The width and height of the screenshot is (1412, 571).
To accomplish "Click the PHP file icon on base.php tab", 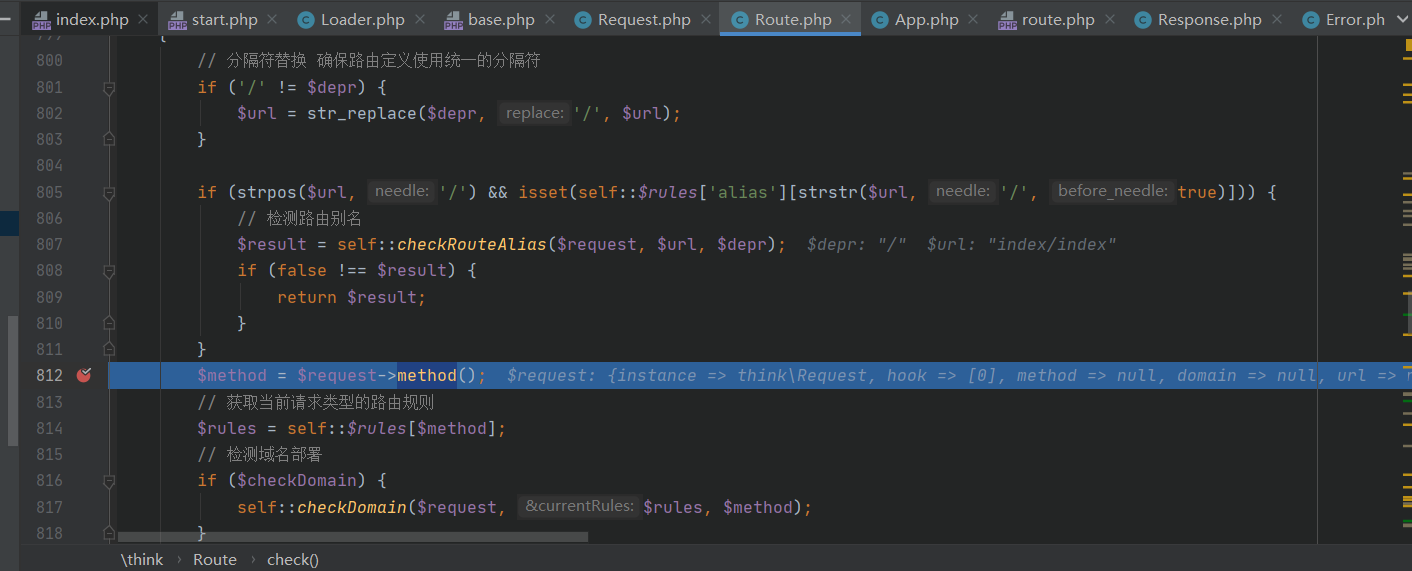I will pyautogui.click(x=453, y=20).
